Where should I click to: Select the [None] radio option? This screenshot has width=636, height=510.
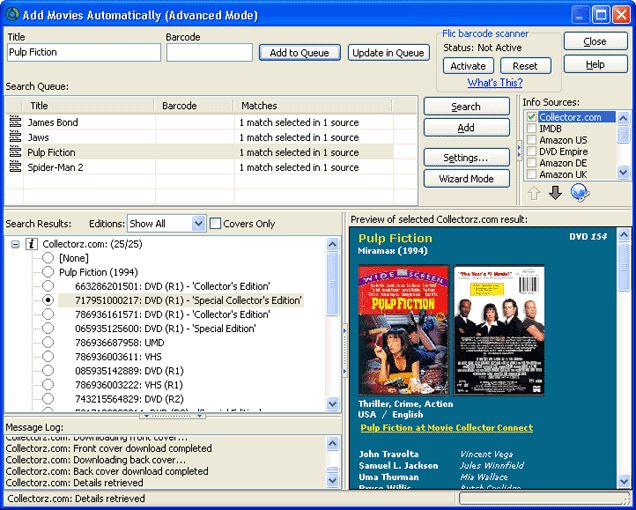click(48, 258)
